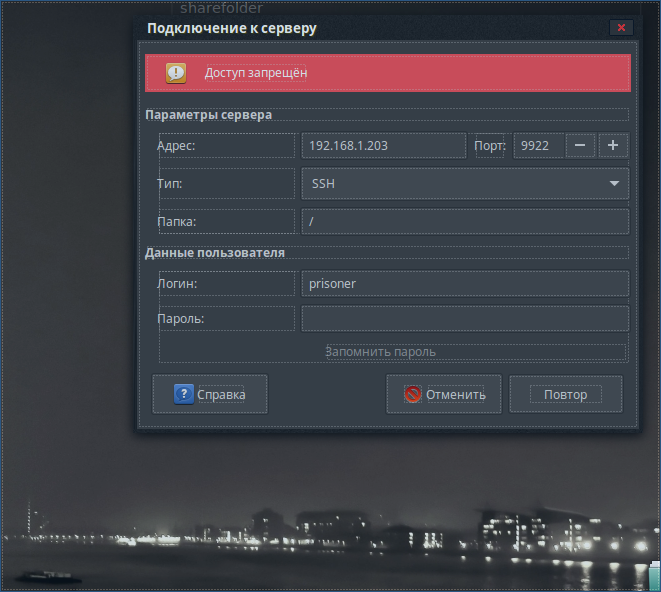
Task: Click the warning icon in the error banner
Action: (175, 73)
